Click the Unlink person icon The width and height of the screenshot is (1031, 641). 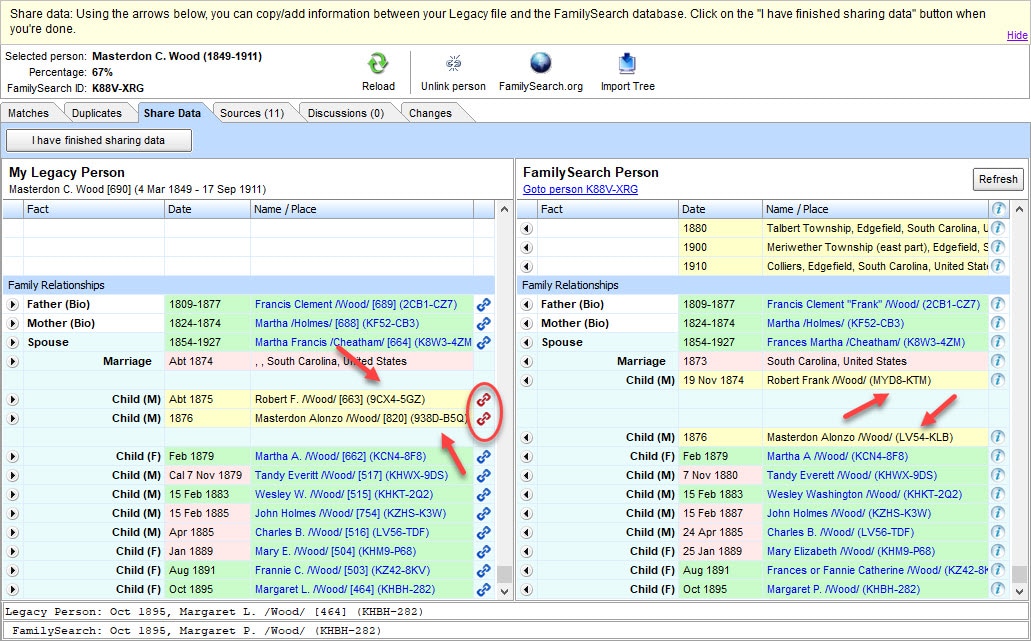pos(453,63)
